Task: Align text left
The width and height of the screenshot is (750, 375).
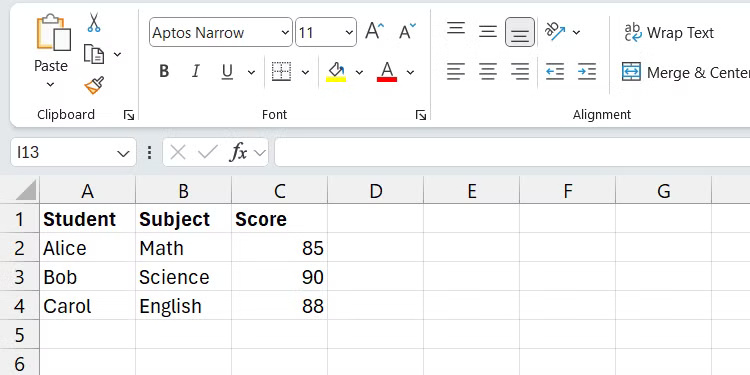Action: click(456, 72)
